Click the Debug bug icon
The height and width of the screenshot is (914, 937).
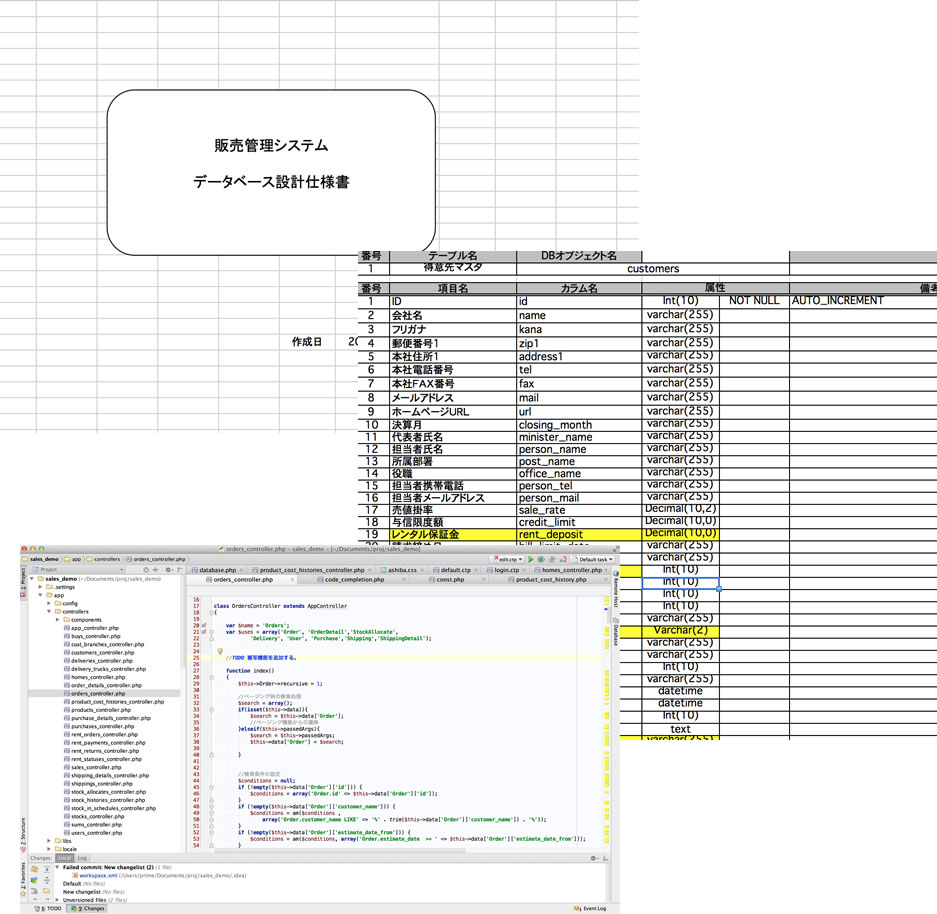(540, 559)
